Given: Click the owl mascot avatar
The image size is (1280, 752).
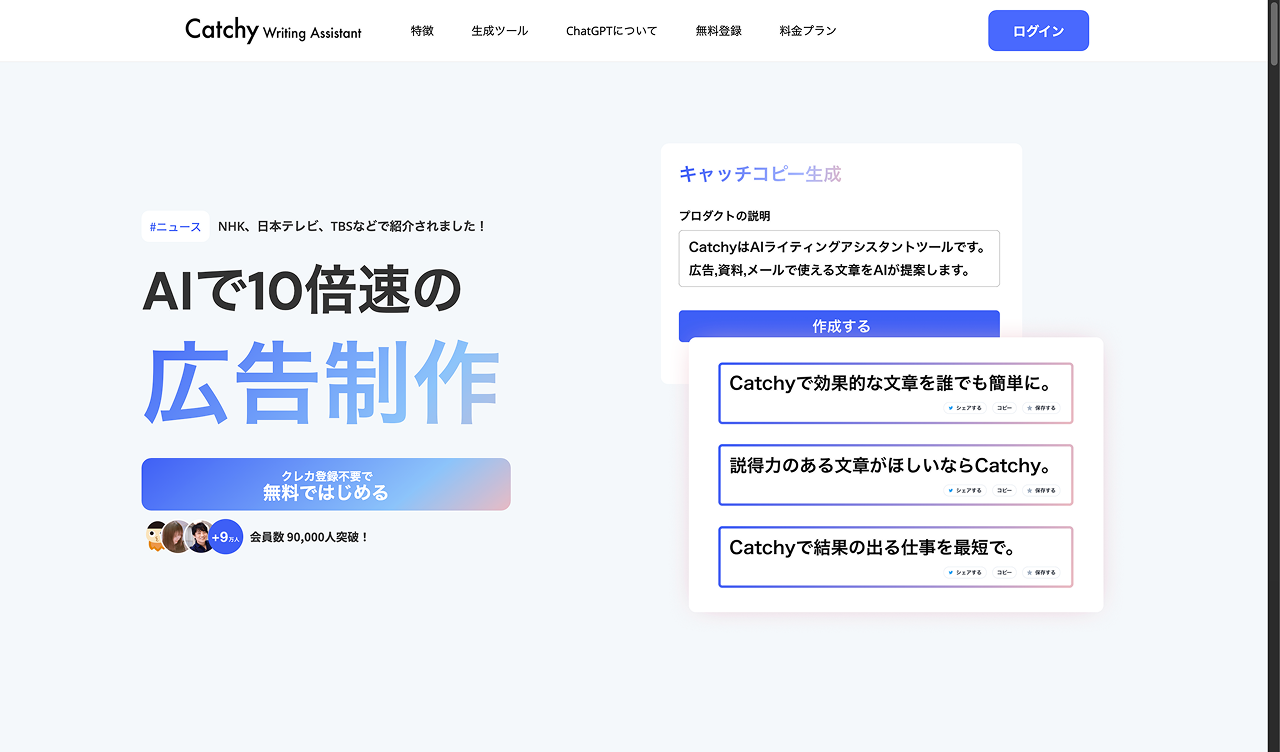Looking at the screenshot, I should click(154, 537).
